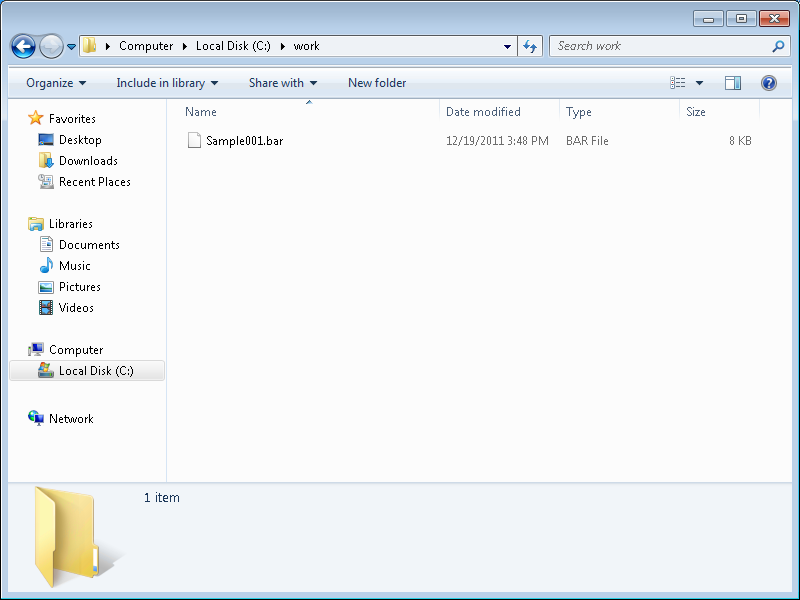Sort by the Name column header
Image resolution: width=800 pixels, height=600 pixels.
[201, 112]
